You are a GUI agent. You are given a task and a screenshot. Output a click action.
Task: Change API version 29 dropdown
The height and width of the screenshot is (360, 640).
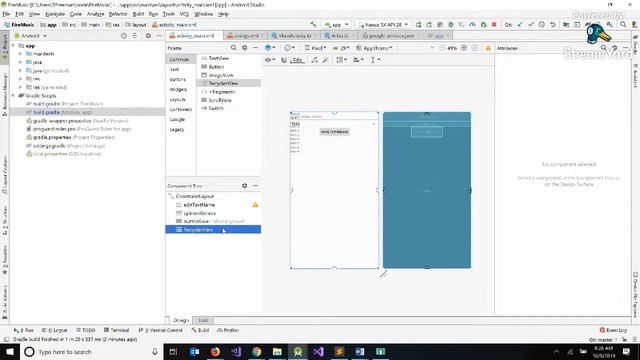(341, 48)
